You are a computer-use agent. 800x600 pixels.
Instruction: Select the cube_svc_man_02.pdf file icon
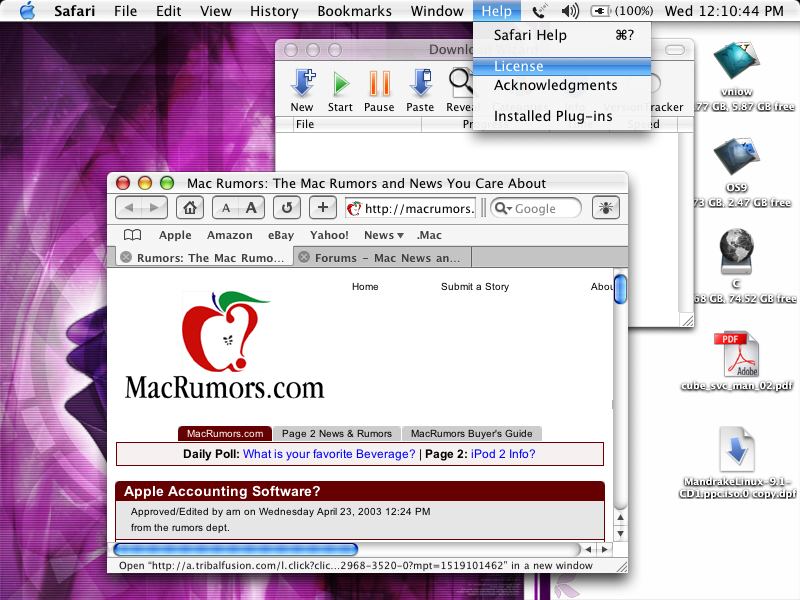click(x=737, y=354)
